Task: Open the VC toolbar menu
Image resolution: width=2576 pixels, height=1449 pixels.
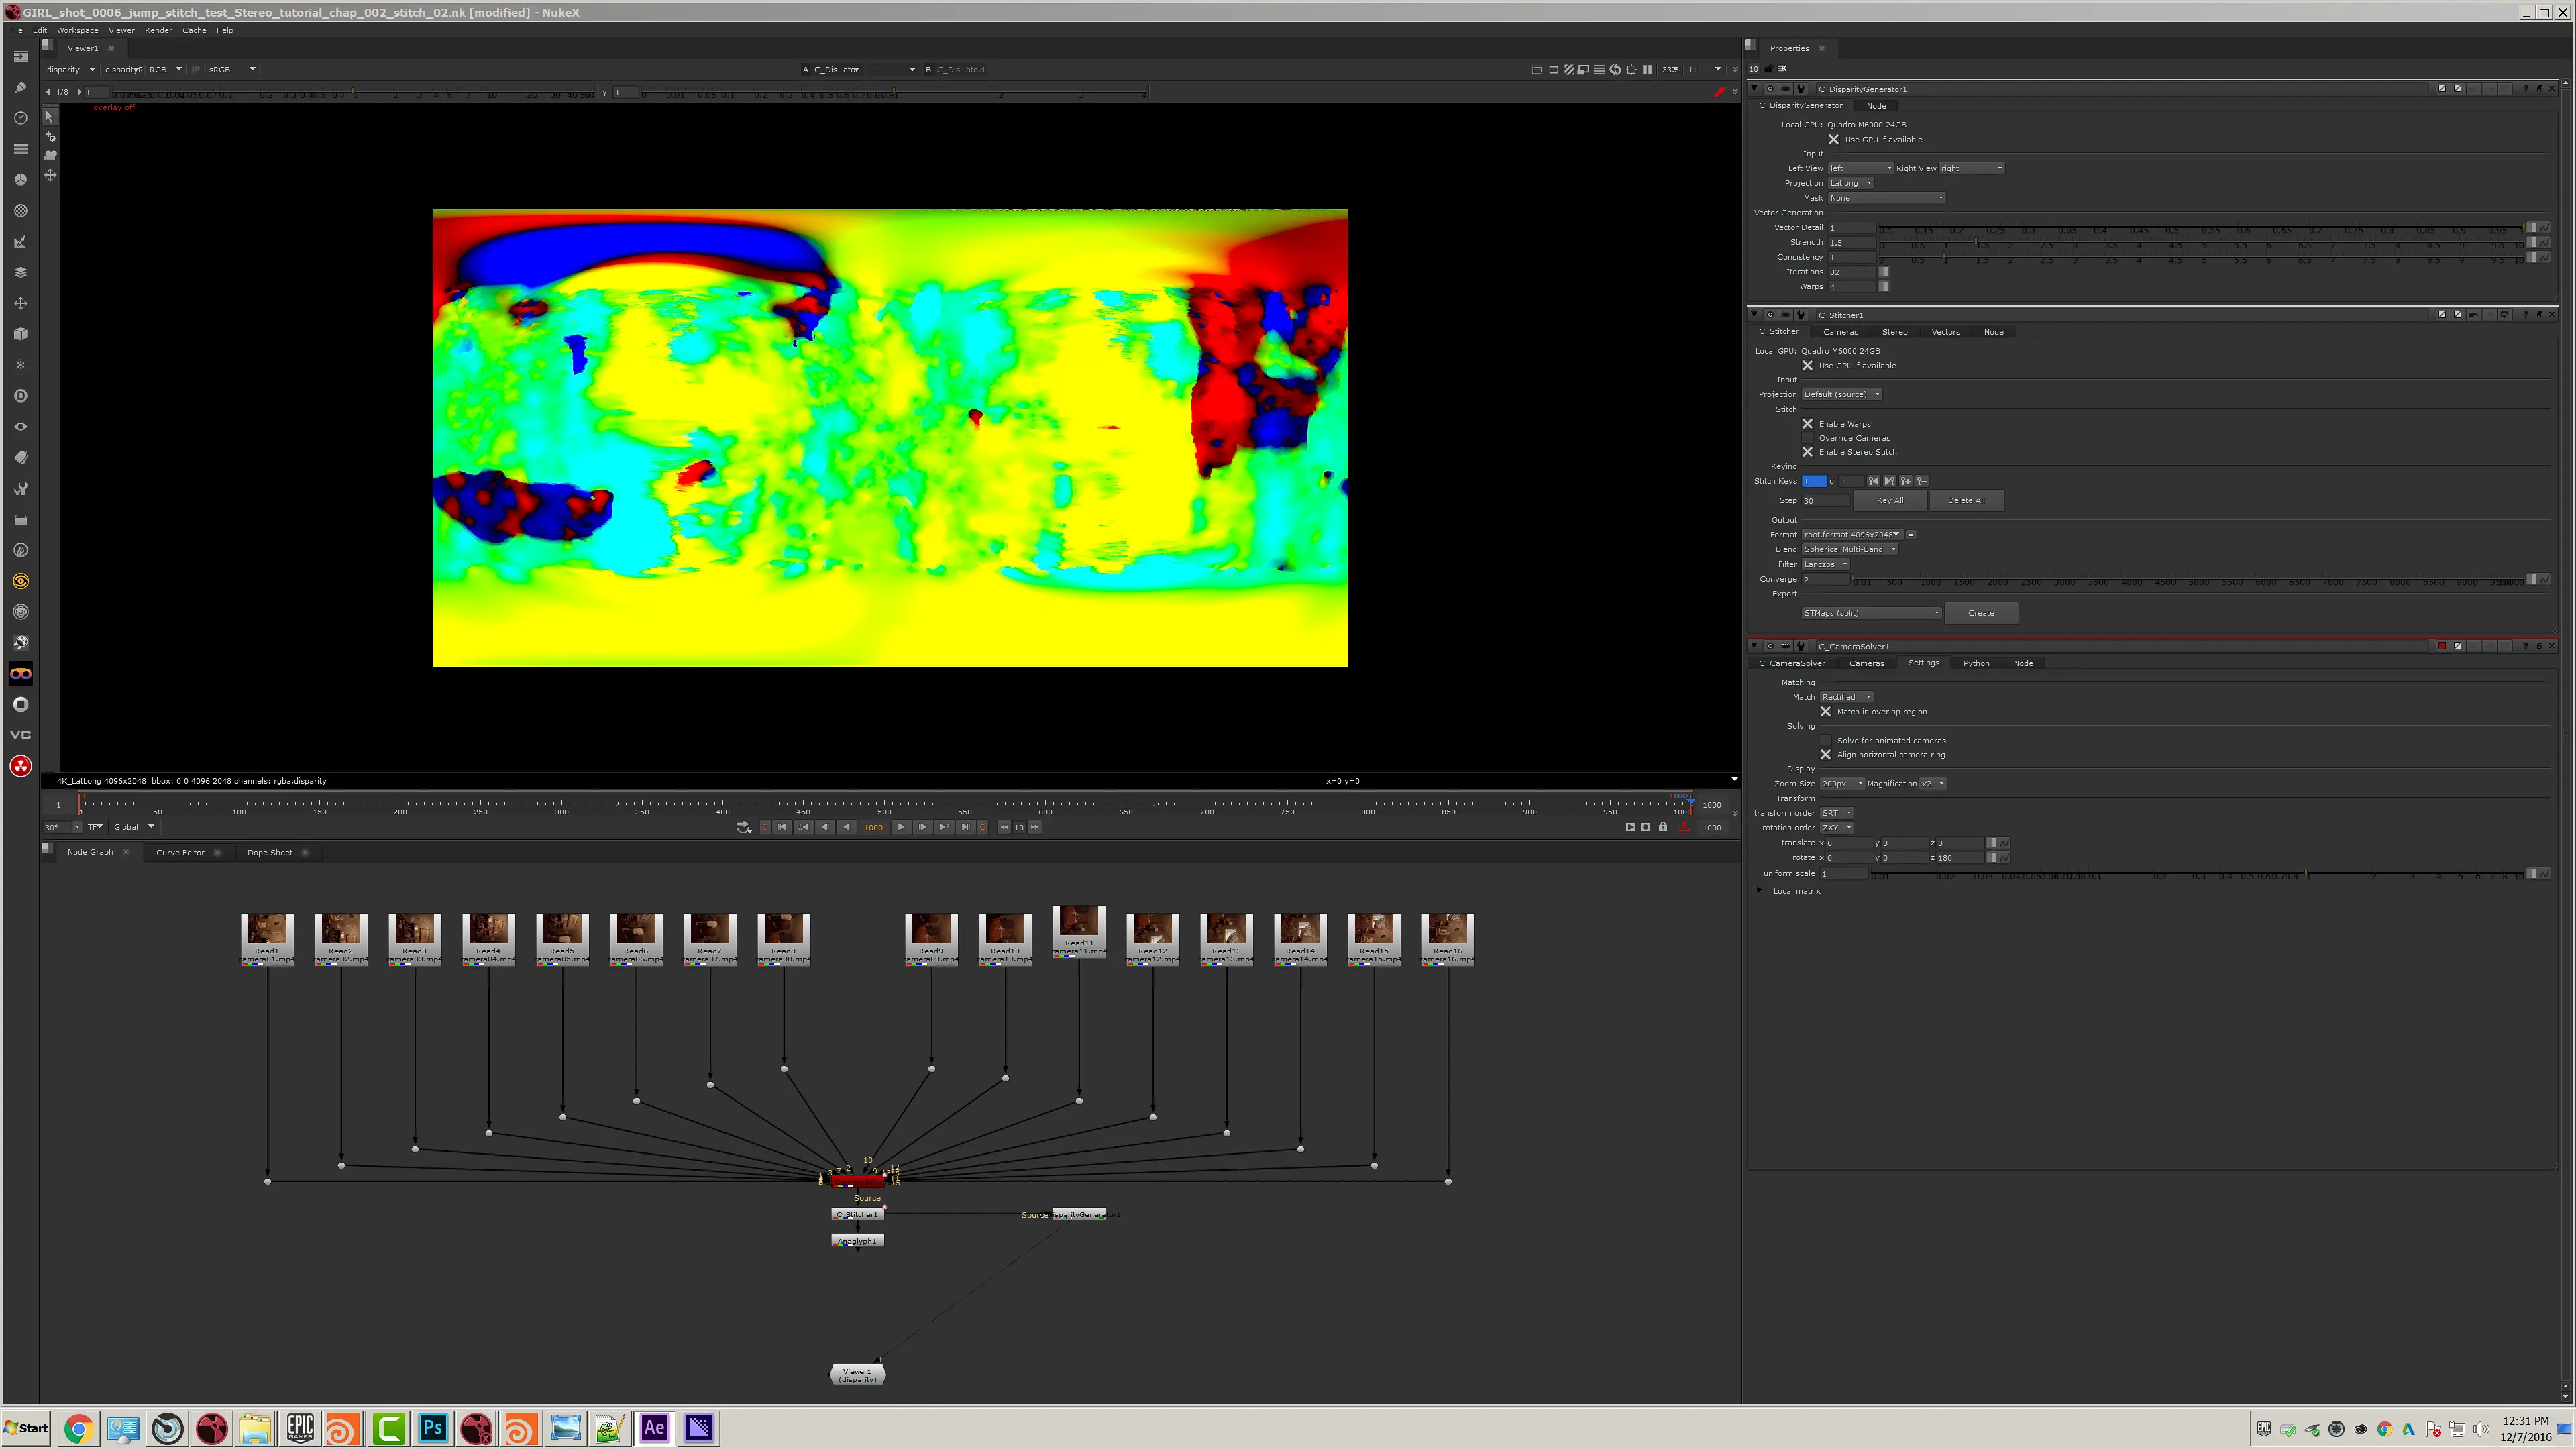Action: [x=20, y=735]
